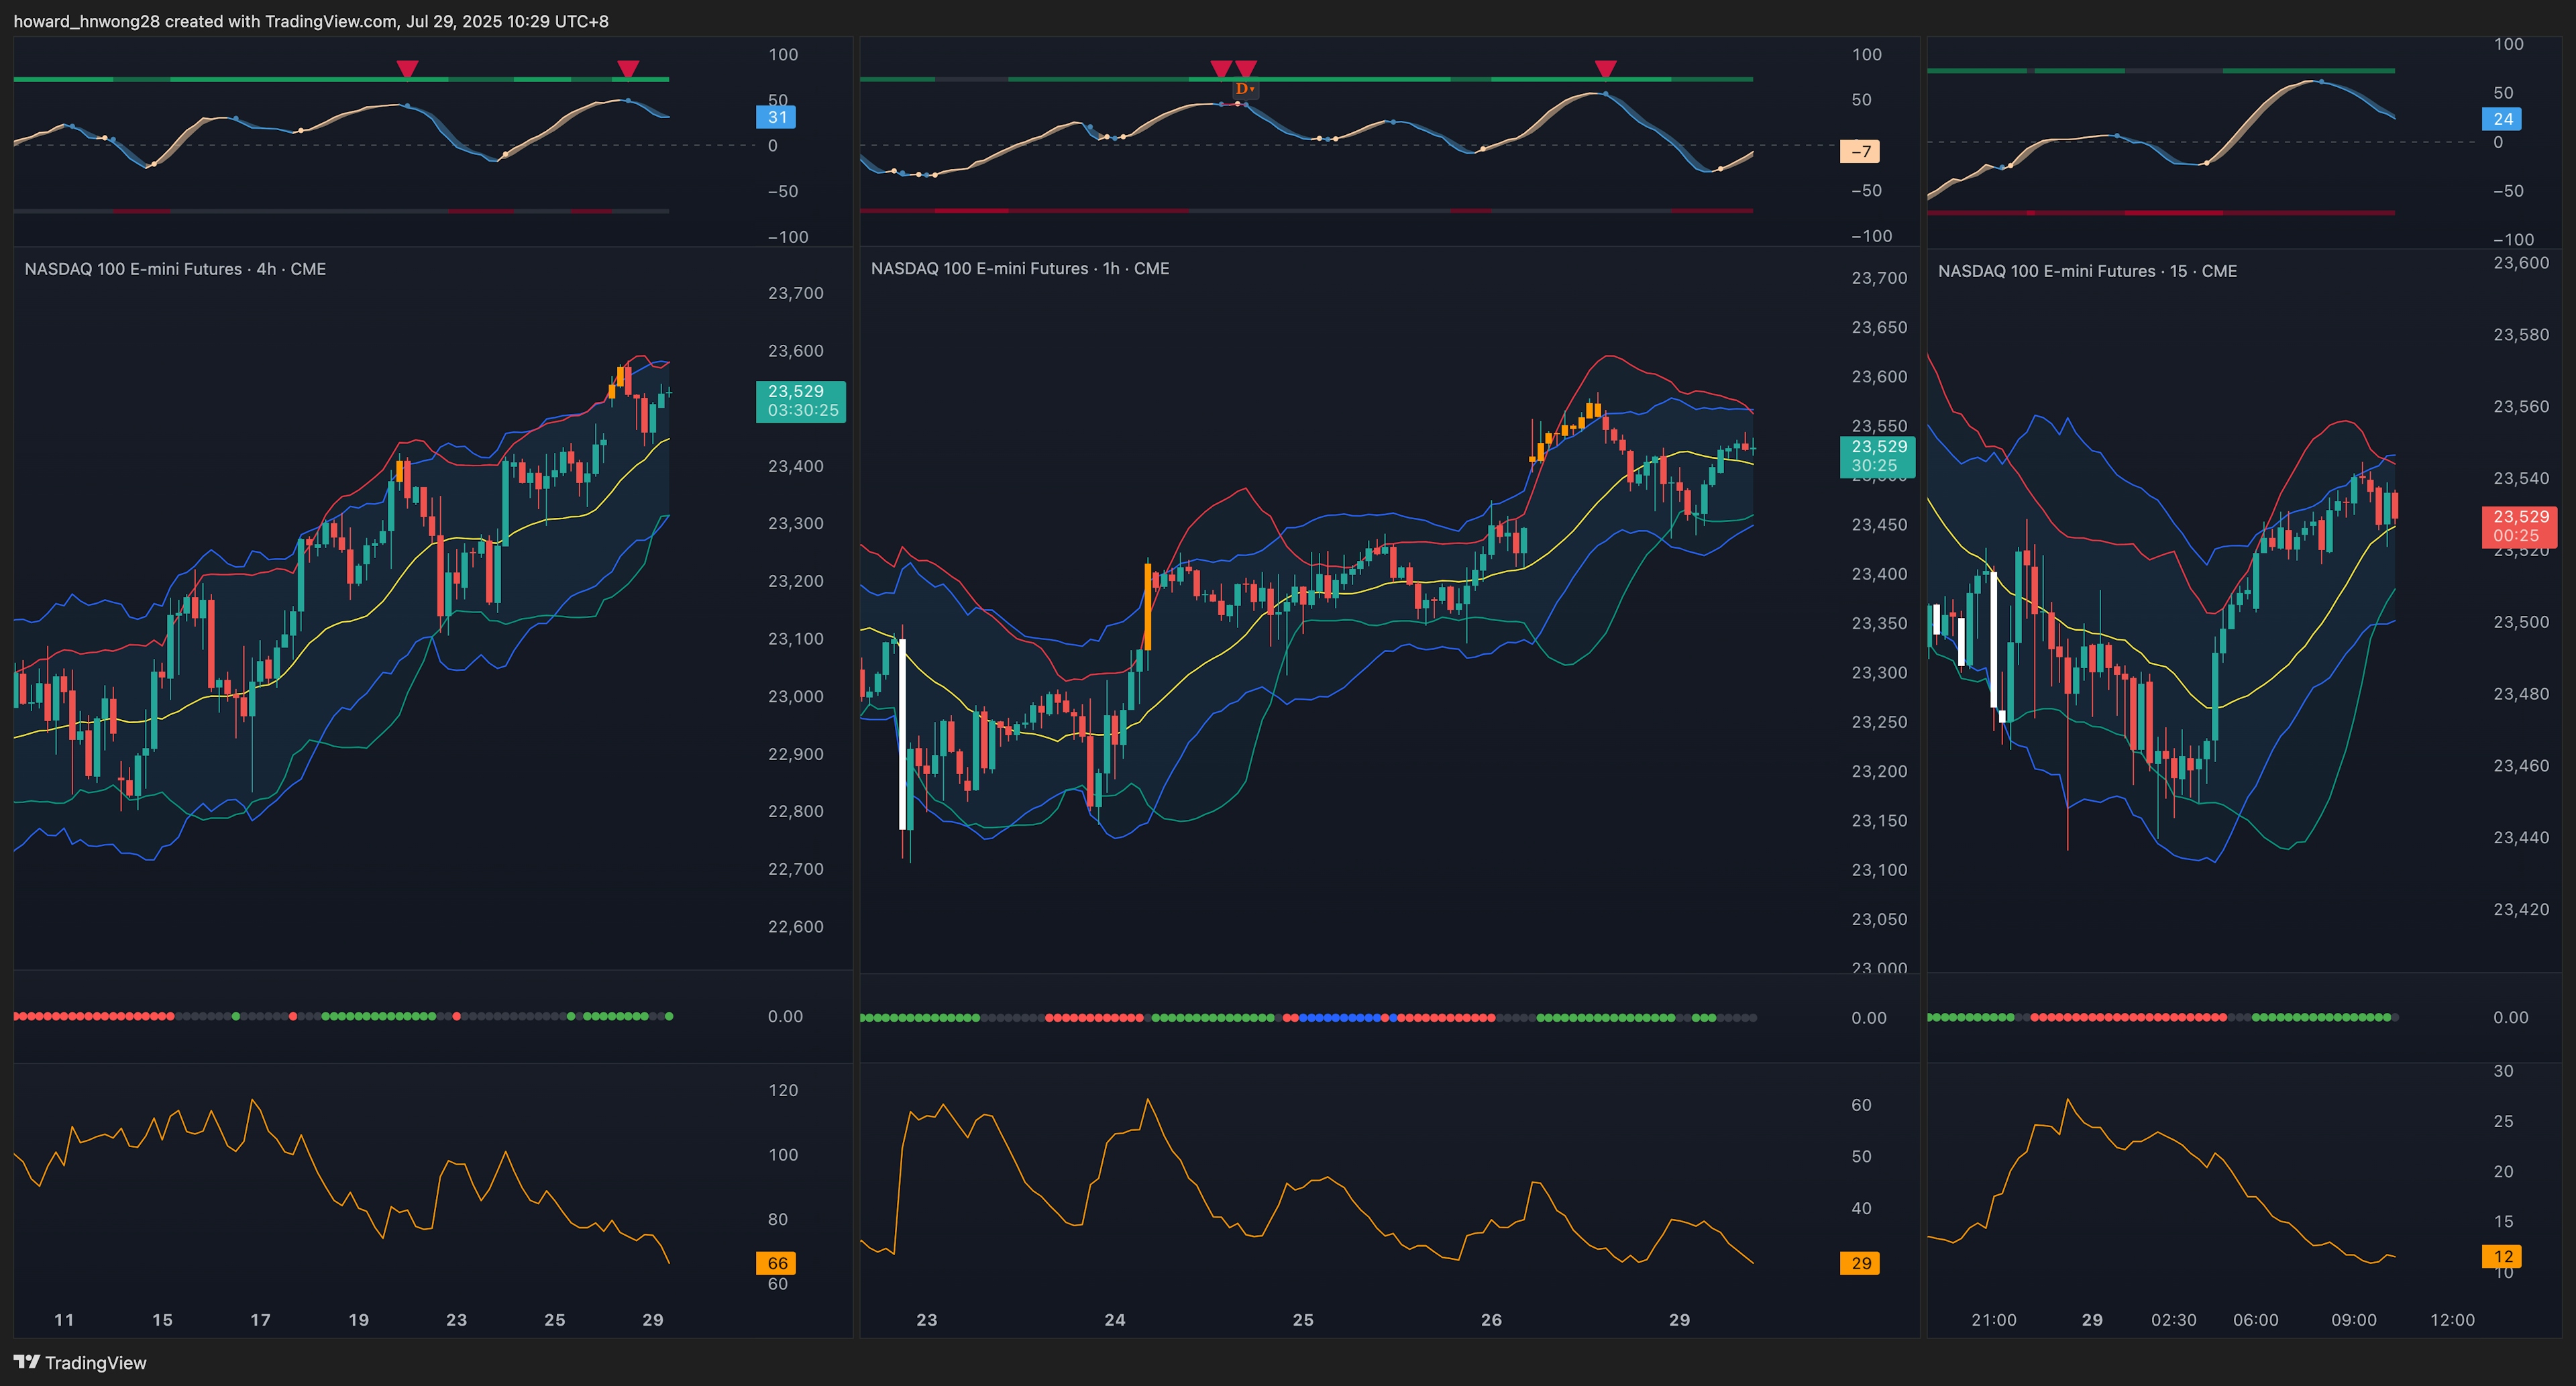Click the tall white candle on 1h chart

point(903,735)
